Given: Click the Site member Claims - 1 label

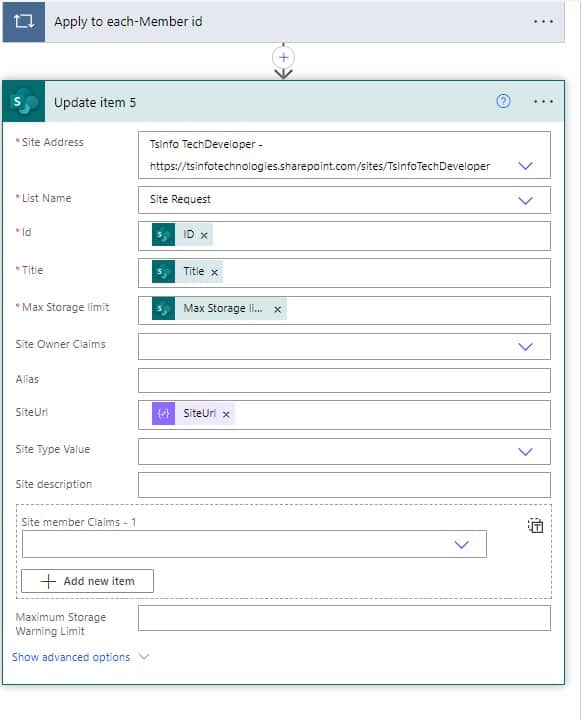Looking at the screenshot, I should coord(79,522).
